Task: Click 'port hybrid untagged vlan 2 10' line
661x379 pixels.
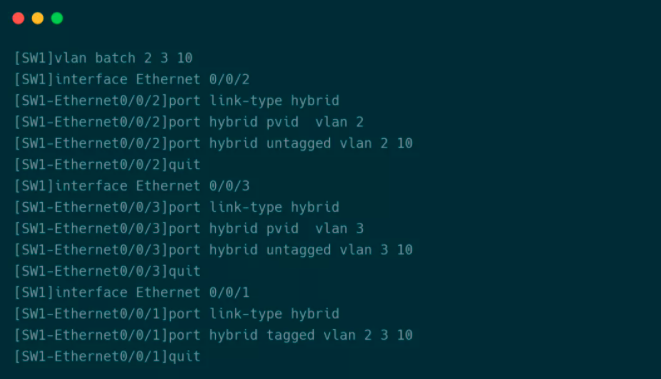Action: (x=213, y=143)
